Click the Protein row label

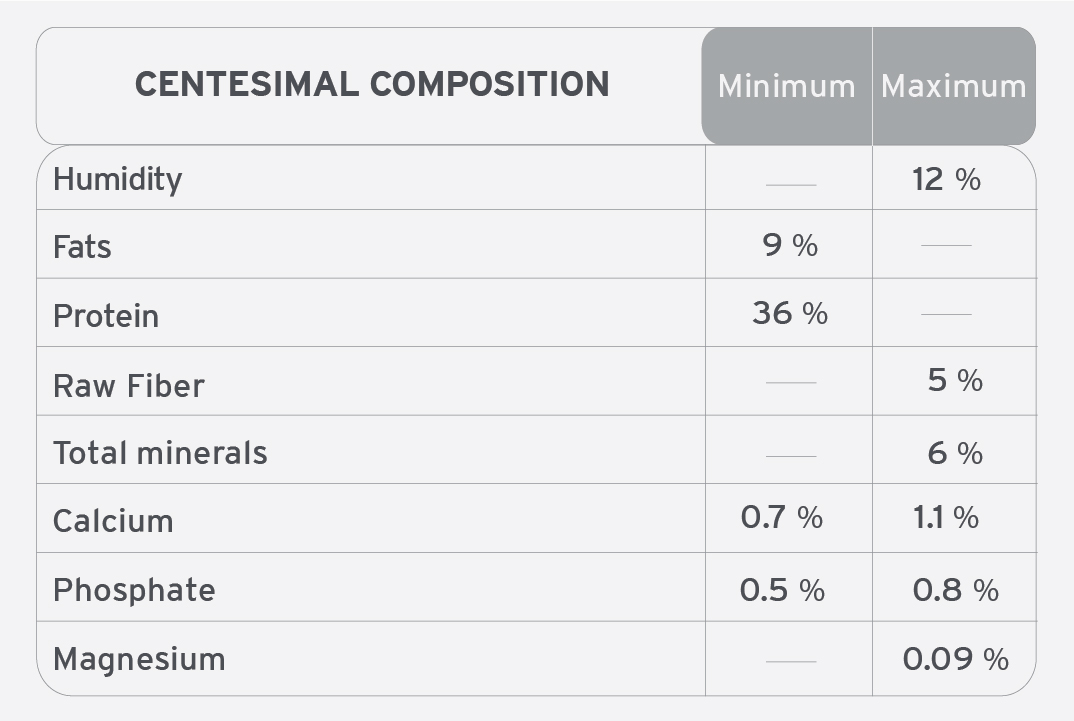pyautogui.click(x=106, y=316)
